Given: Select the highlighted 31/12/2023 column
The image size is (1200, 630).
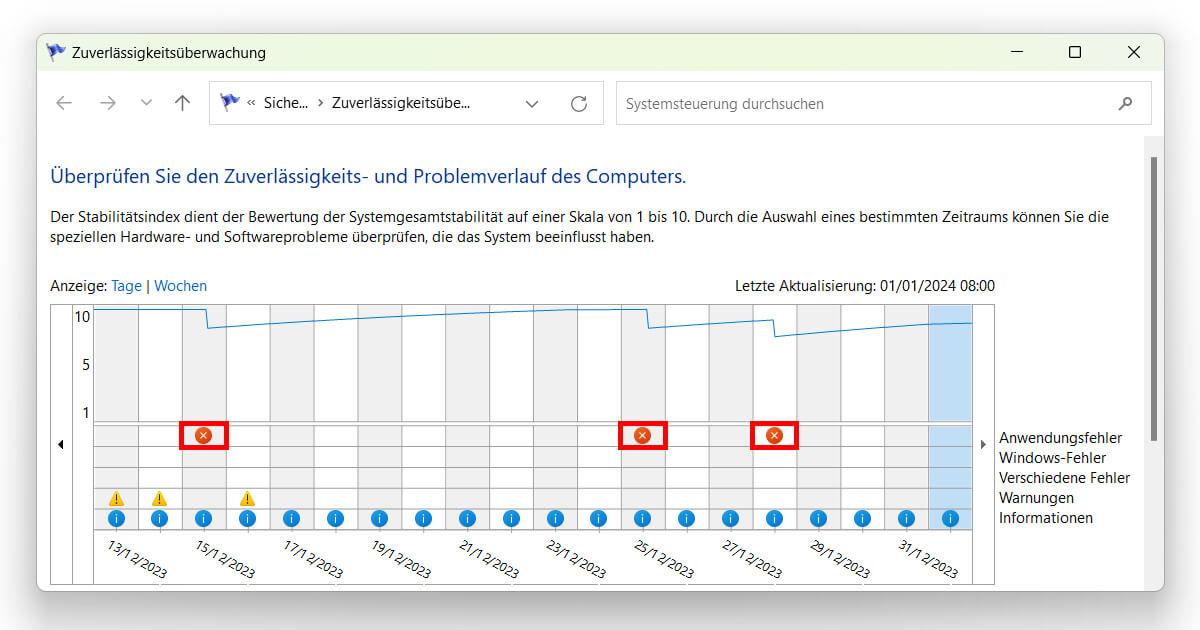Looking at the screenshot, I should pos(950,400).
